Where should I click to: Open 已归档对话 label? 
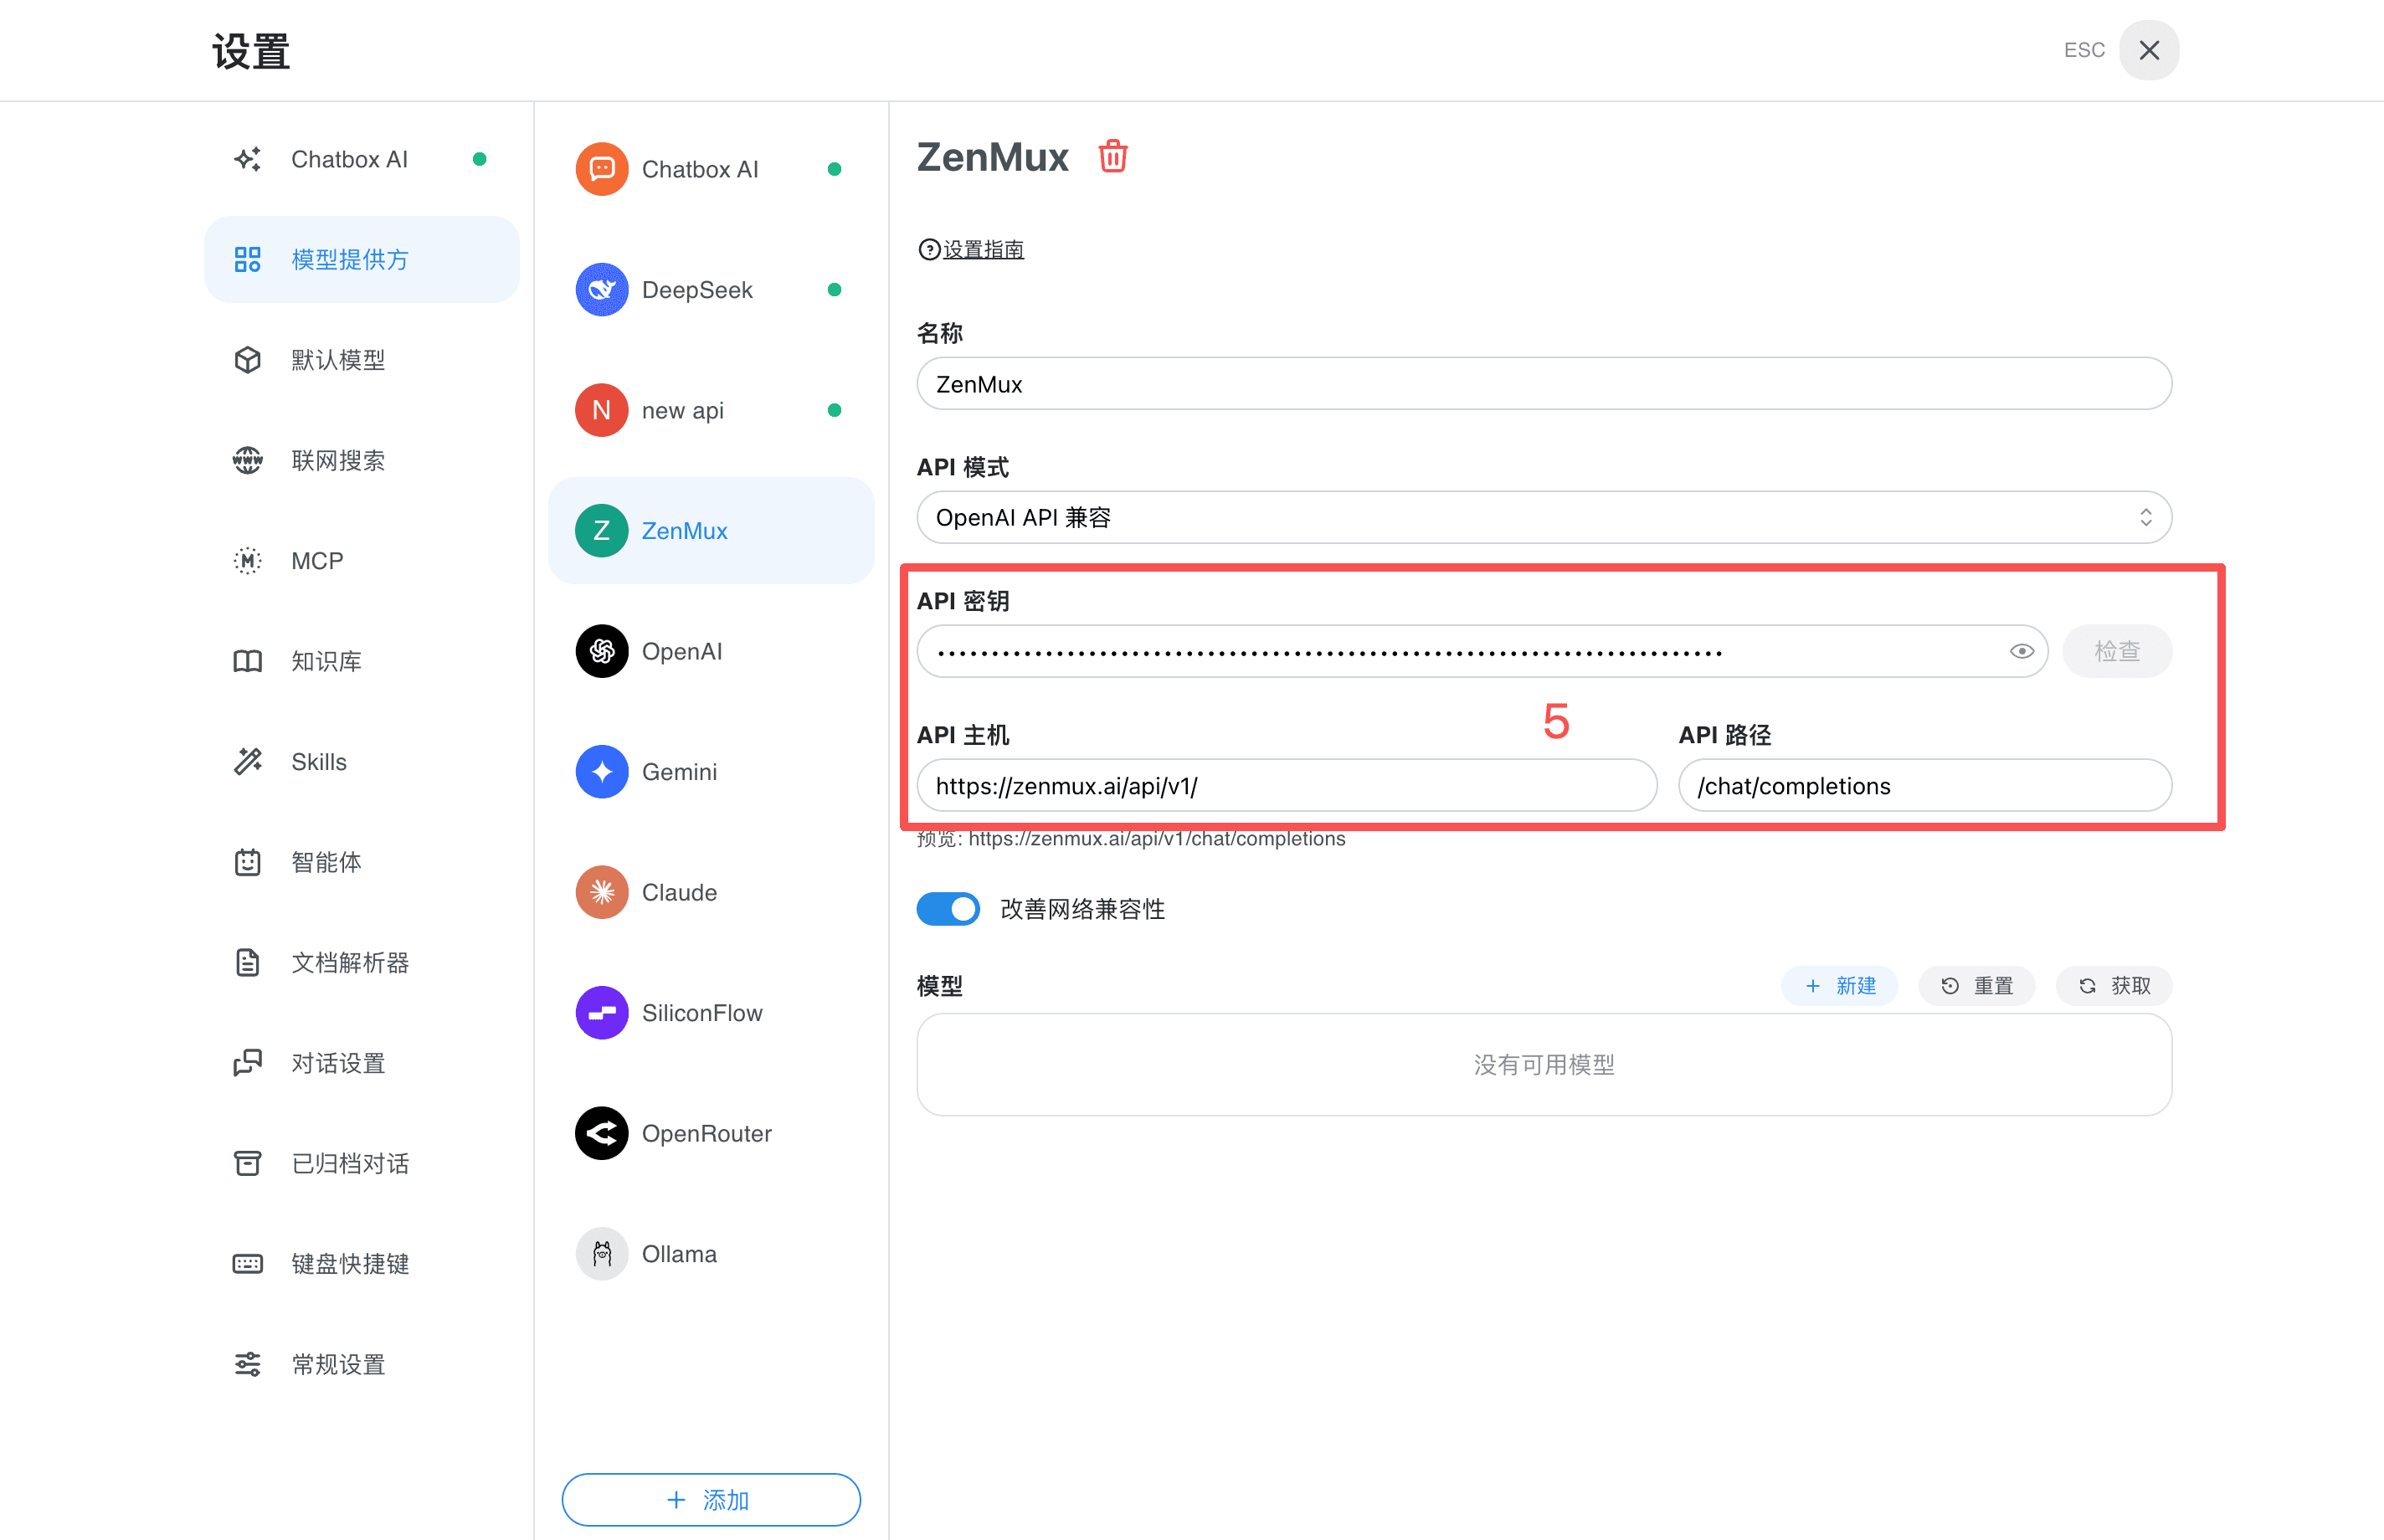[350, 1163]
